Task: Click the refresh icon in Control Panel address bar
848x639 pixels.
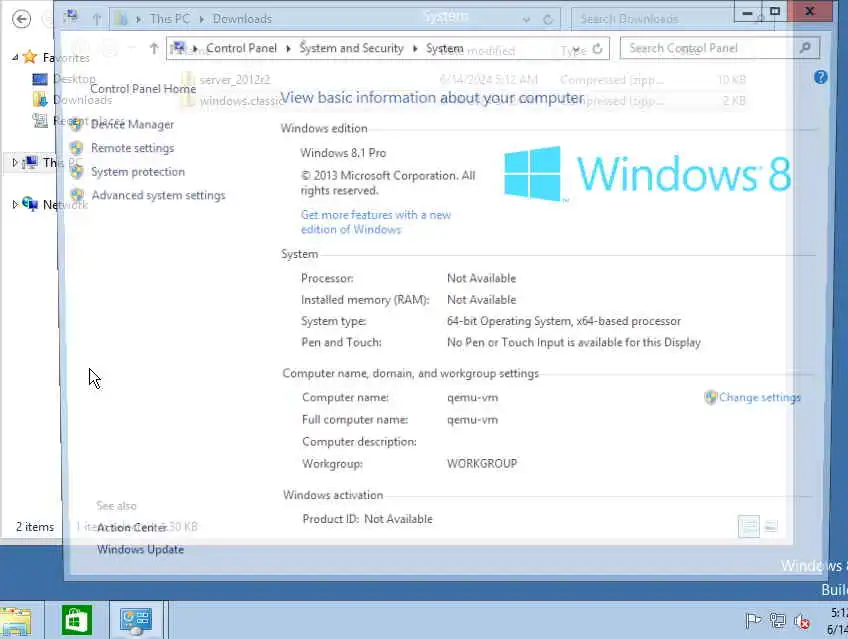Action: tap(598, 49)
